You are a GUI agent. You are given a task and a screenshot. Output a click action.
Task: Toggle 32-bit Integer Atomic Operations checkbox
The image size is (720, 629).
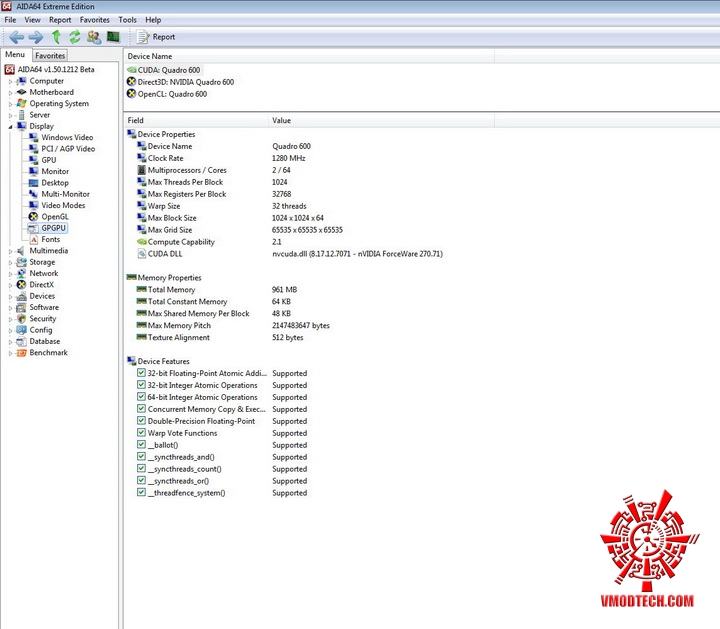click(x=141, y=385)
